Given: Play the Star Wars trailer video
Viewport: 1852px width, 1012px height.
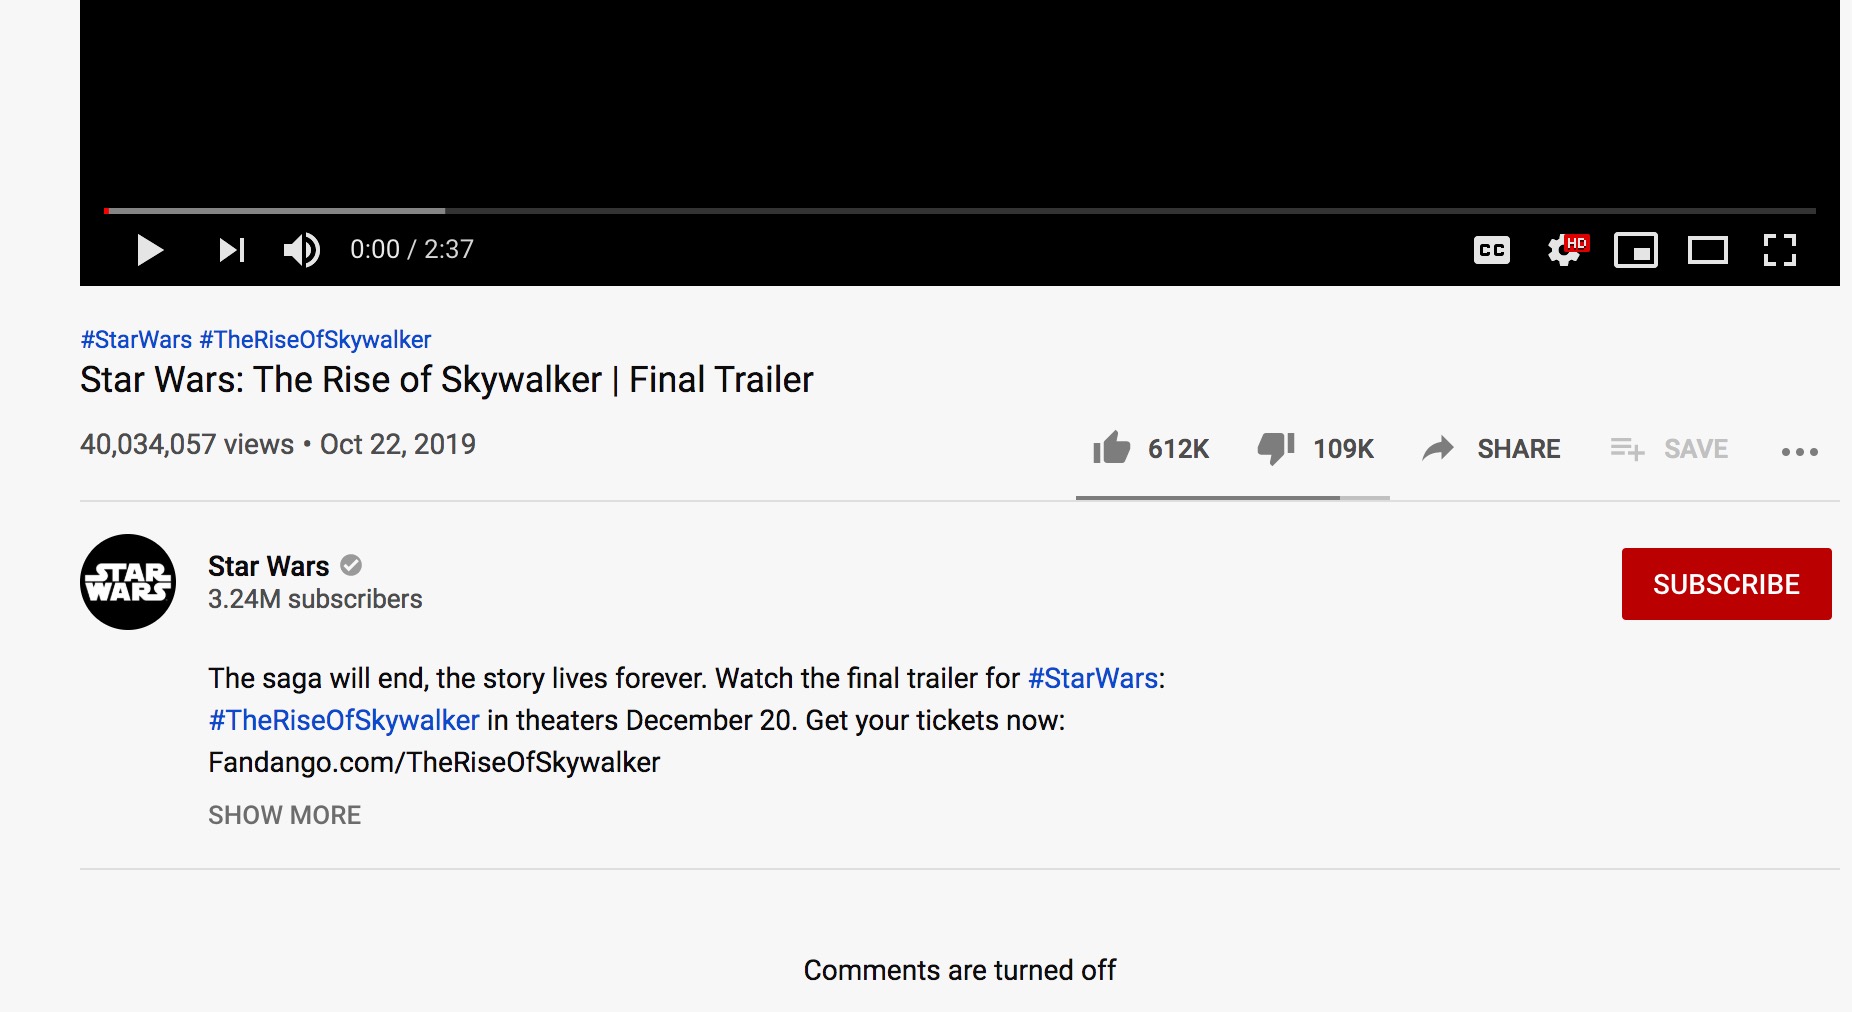Looking at the screenshot, I should pos(150,250).
